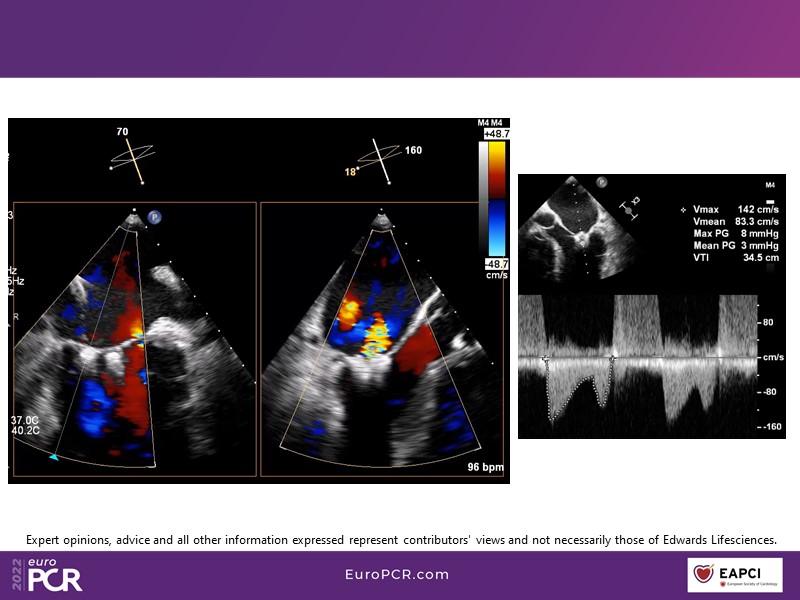Viewport: 800px width, 600px height.
Task: Open the EuroPCR.com link
Action: 397,575
